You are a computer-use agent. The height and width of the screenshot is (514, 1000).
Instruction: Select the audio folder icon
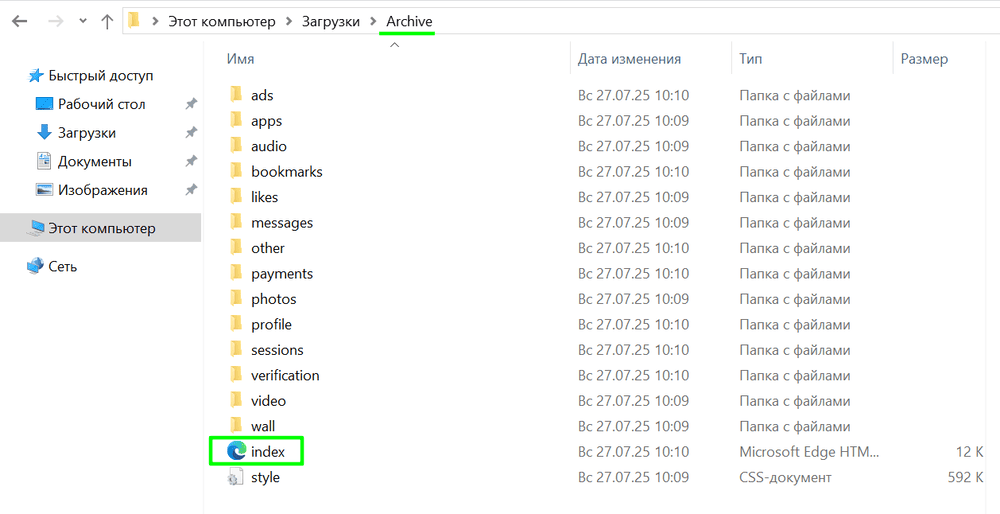coord(236,145)
